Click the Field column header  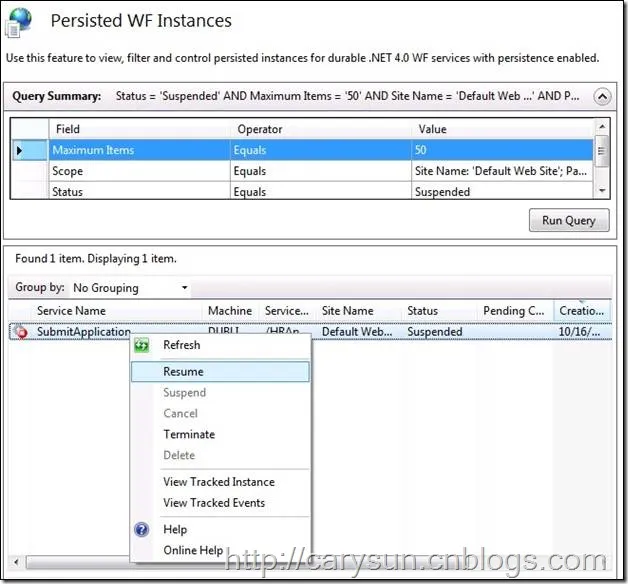139,129
